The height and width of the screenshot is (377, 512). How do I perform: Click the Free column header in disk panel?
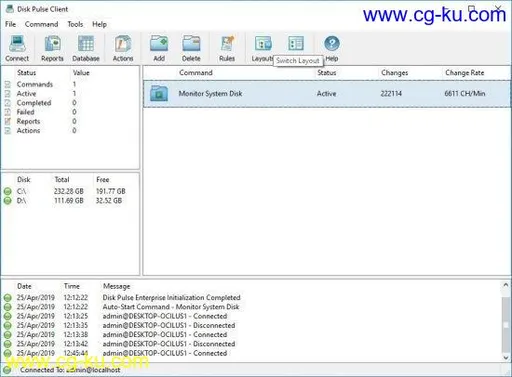tap(103, 180)
